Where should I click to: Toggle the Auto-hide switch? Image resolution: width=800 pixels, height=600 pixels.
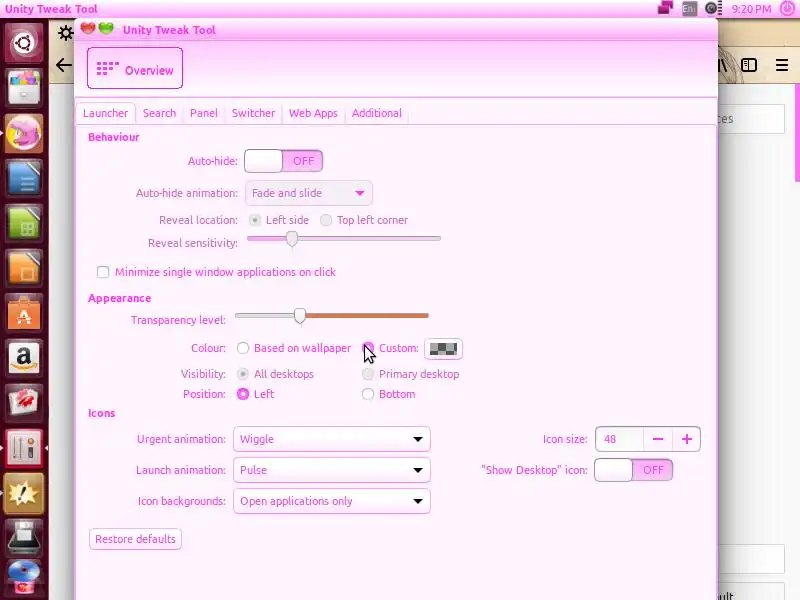click(x=283, y=161)
